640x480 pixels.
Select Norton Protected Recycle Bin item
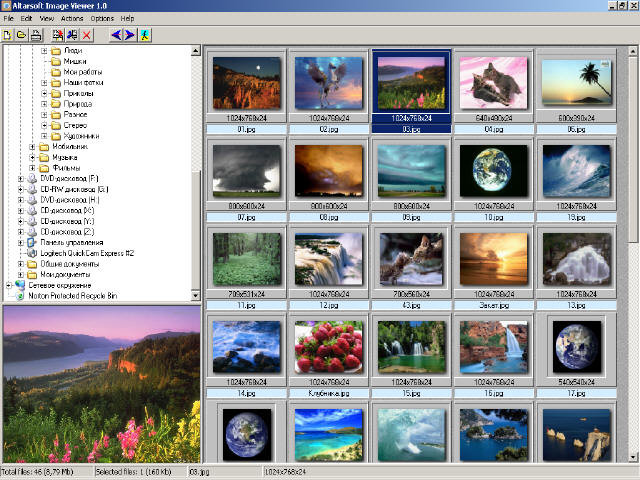point(73,296)
